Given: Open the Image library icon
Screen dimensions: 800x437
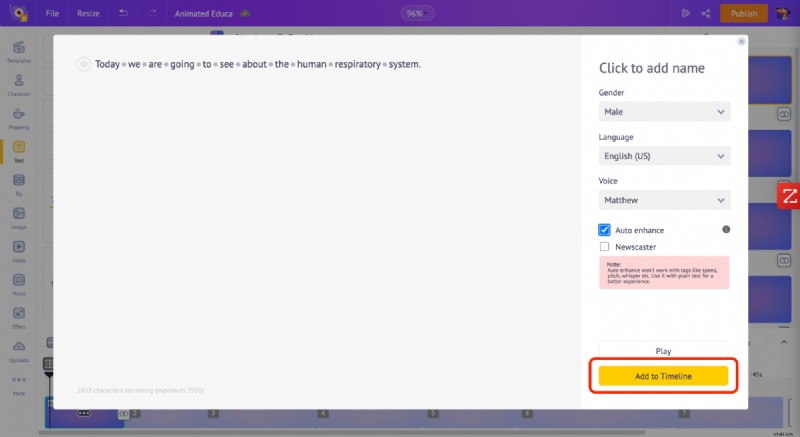Looking at the screenshot, I should 18,217.
